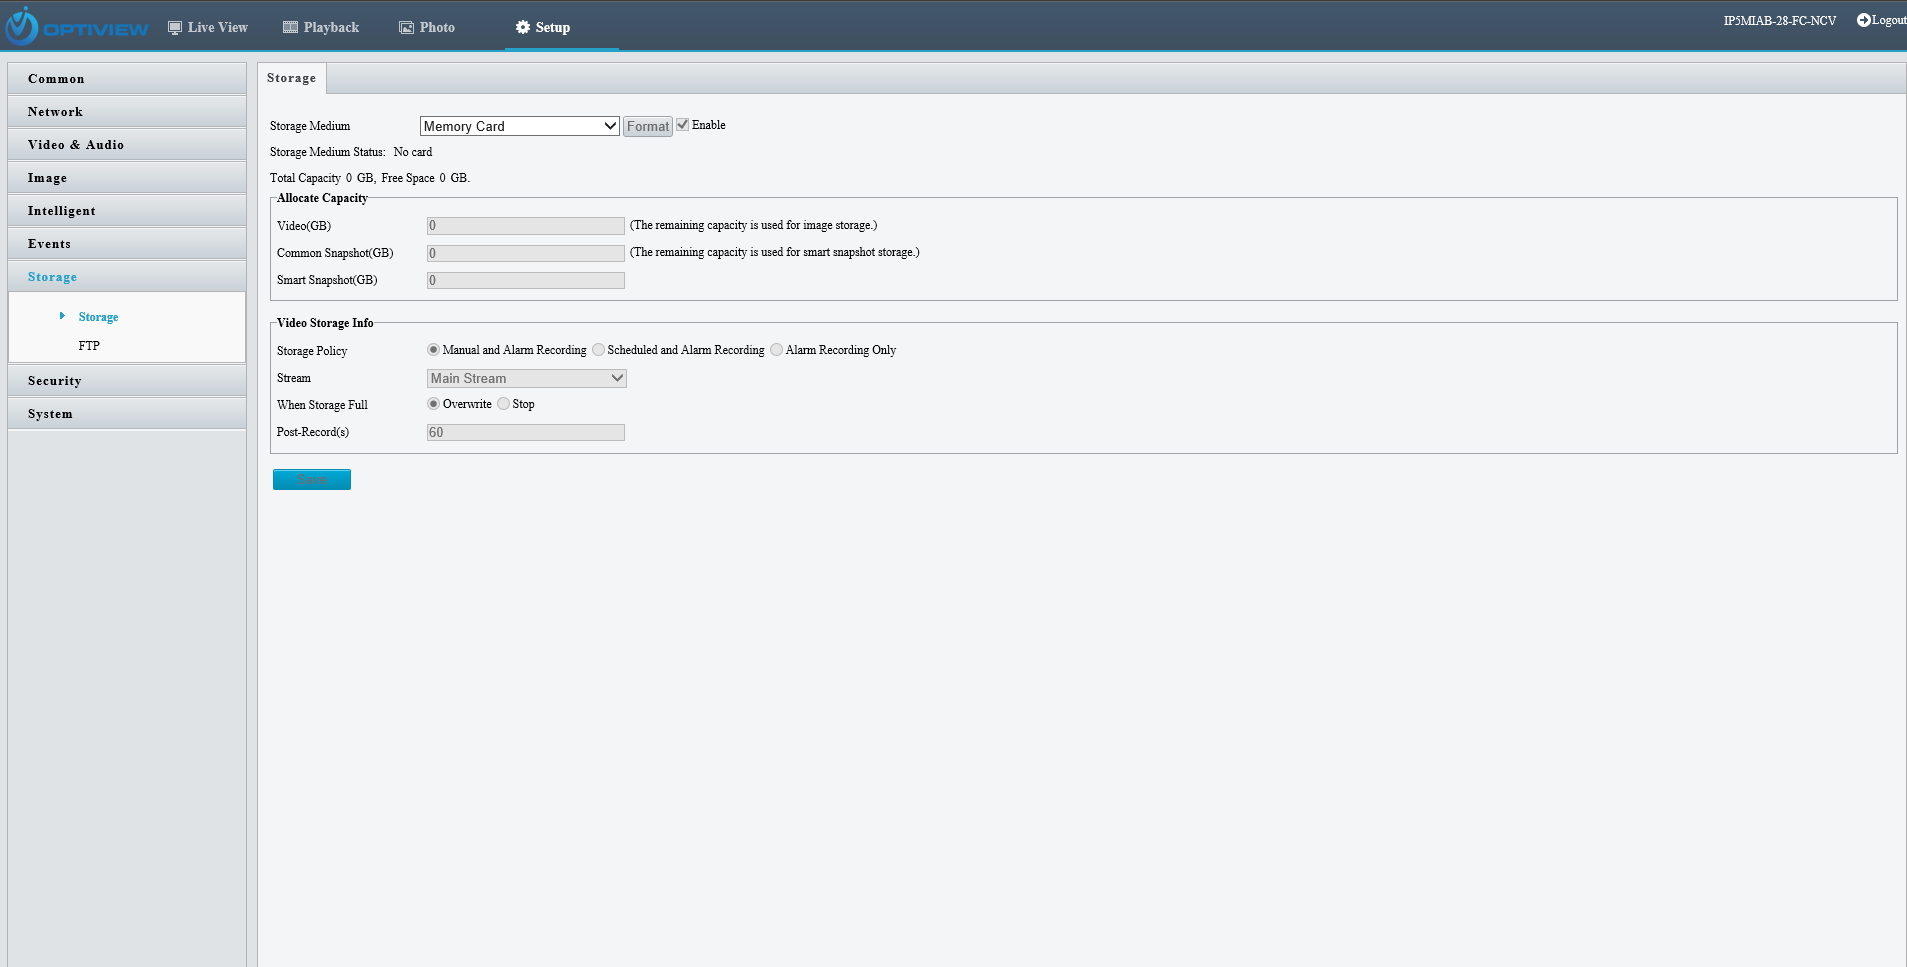This screenshot has height=967, width=1907.
Task: Open the Storage Medium dropdown
Action: point(519,126)
